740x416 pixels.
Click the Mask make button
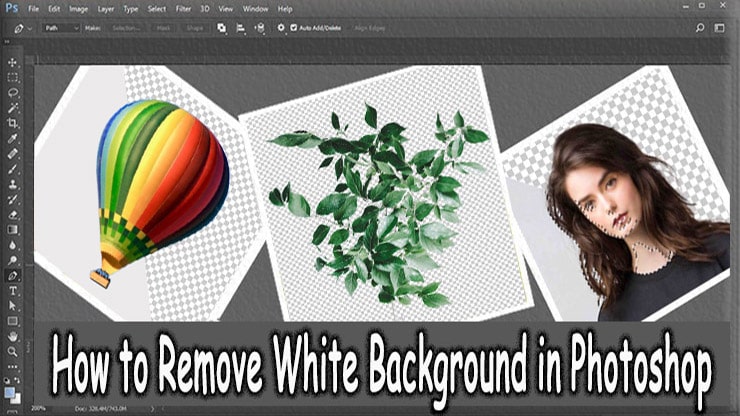pos(163,28)
